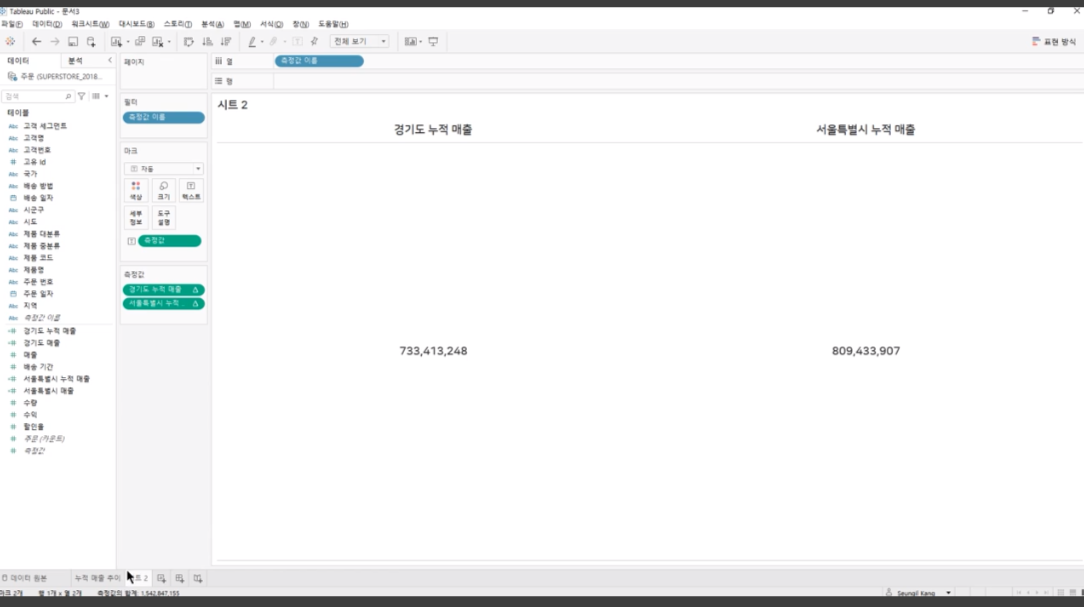Collapse the data pane with the chevron
The height and width of the screenshot is (607, 1084).
tap(110, 61)
